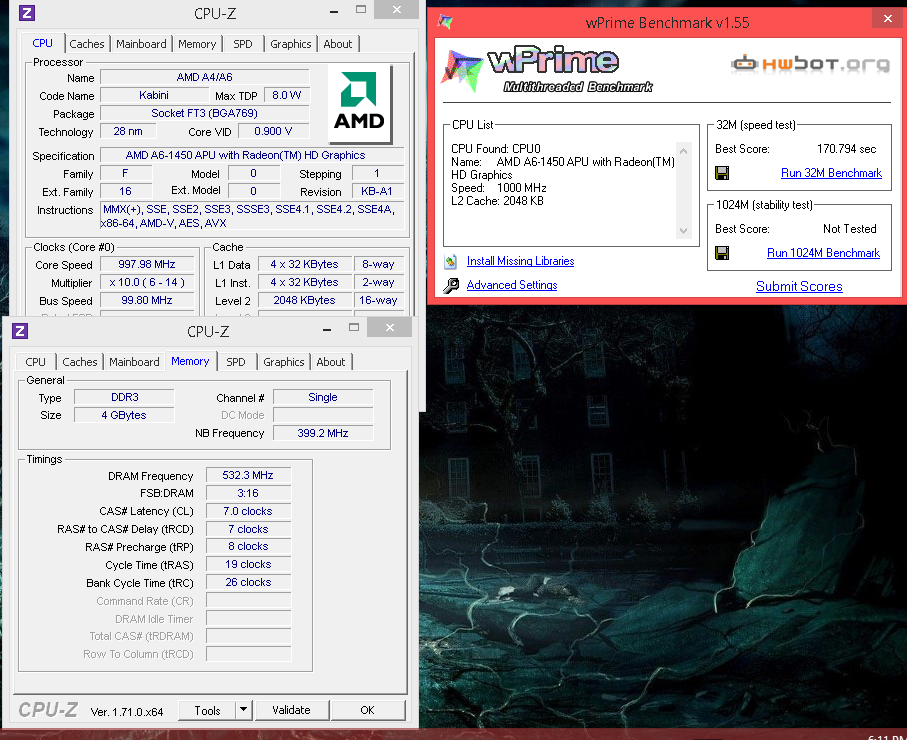Click the Bus Speed 99.80 MHz field
The image size is (907, 740).
tap(147, 300)
